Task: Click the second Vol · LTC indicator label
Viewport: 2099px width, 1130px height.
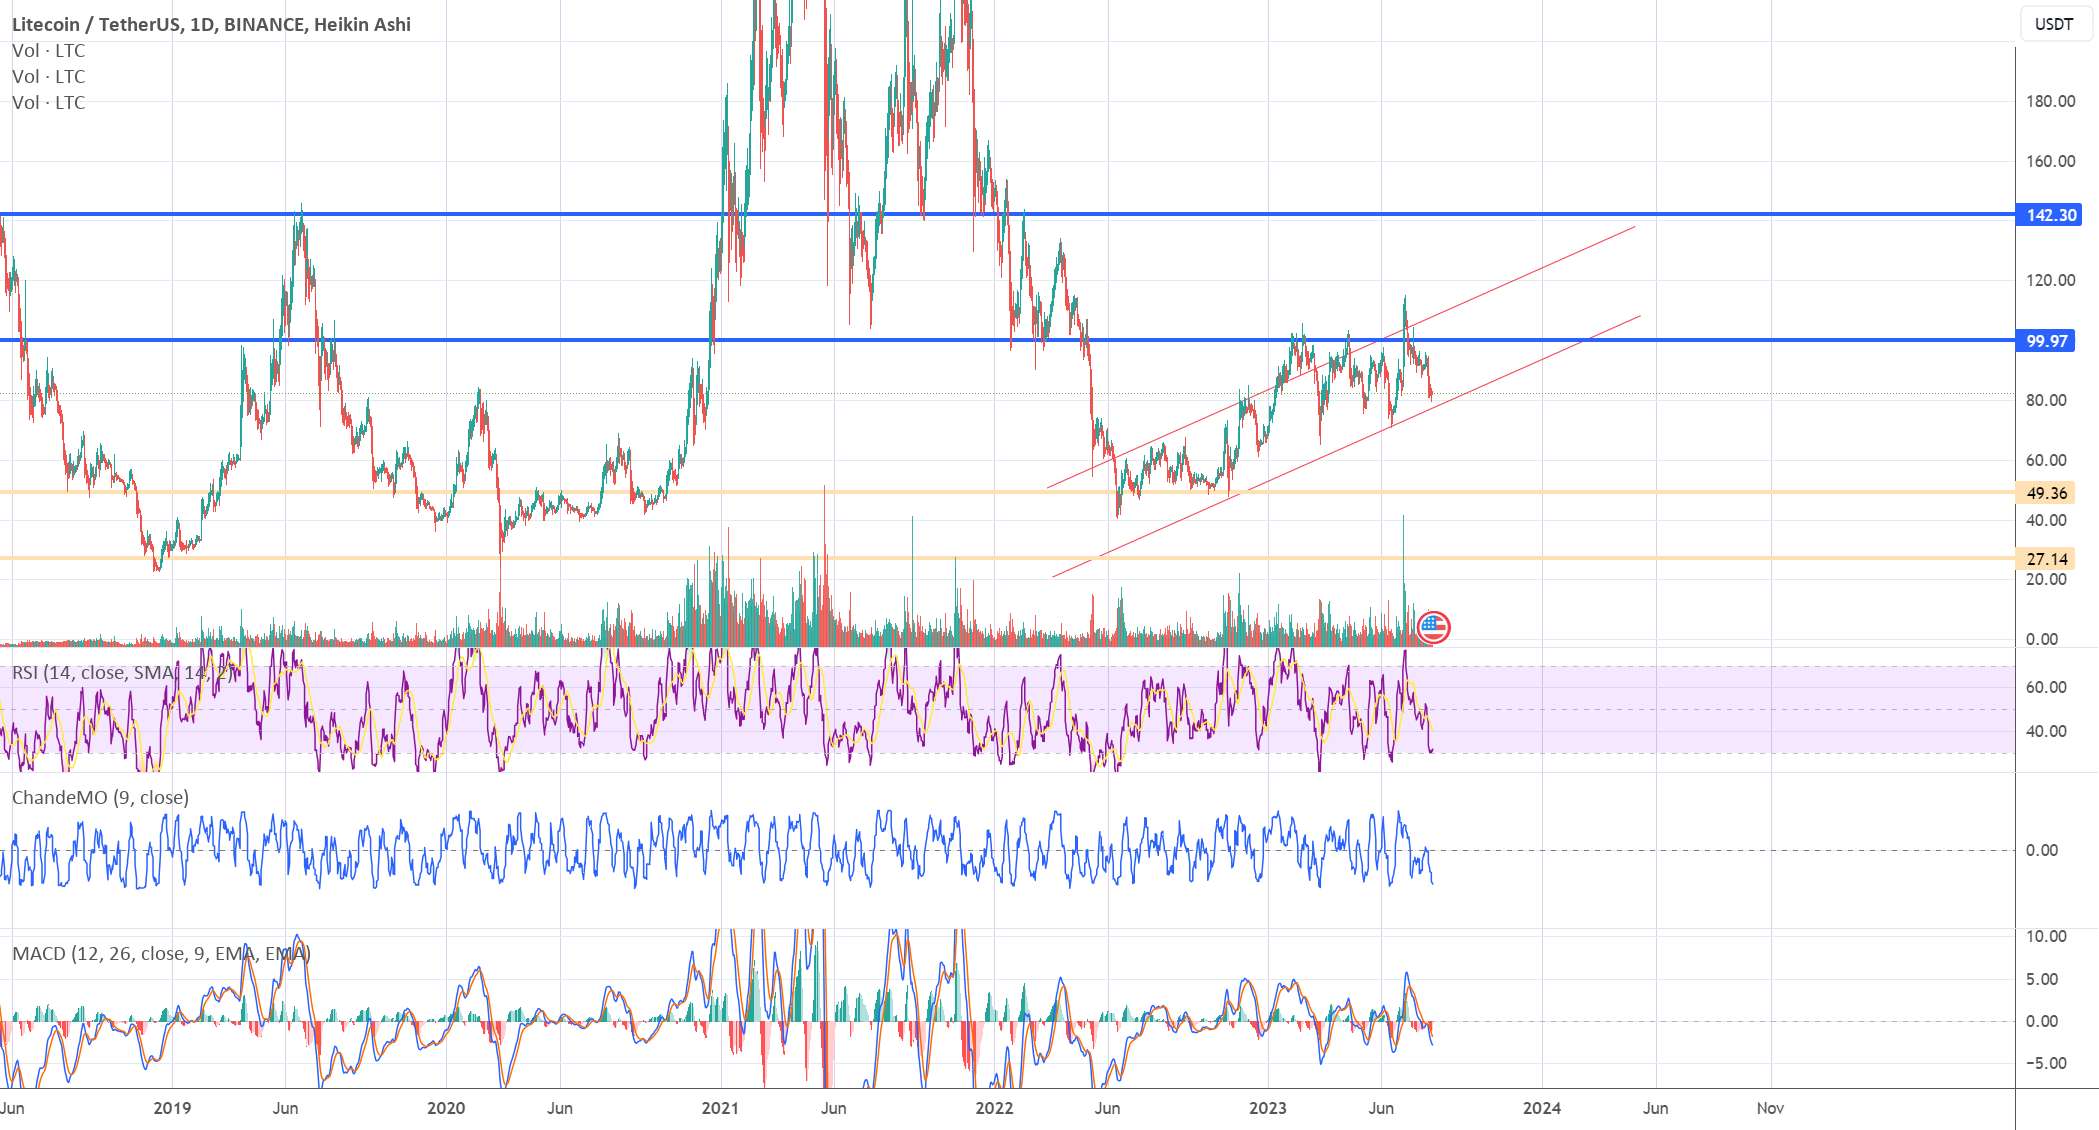Action: [48, 77]
